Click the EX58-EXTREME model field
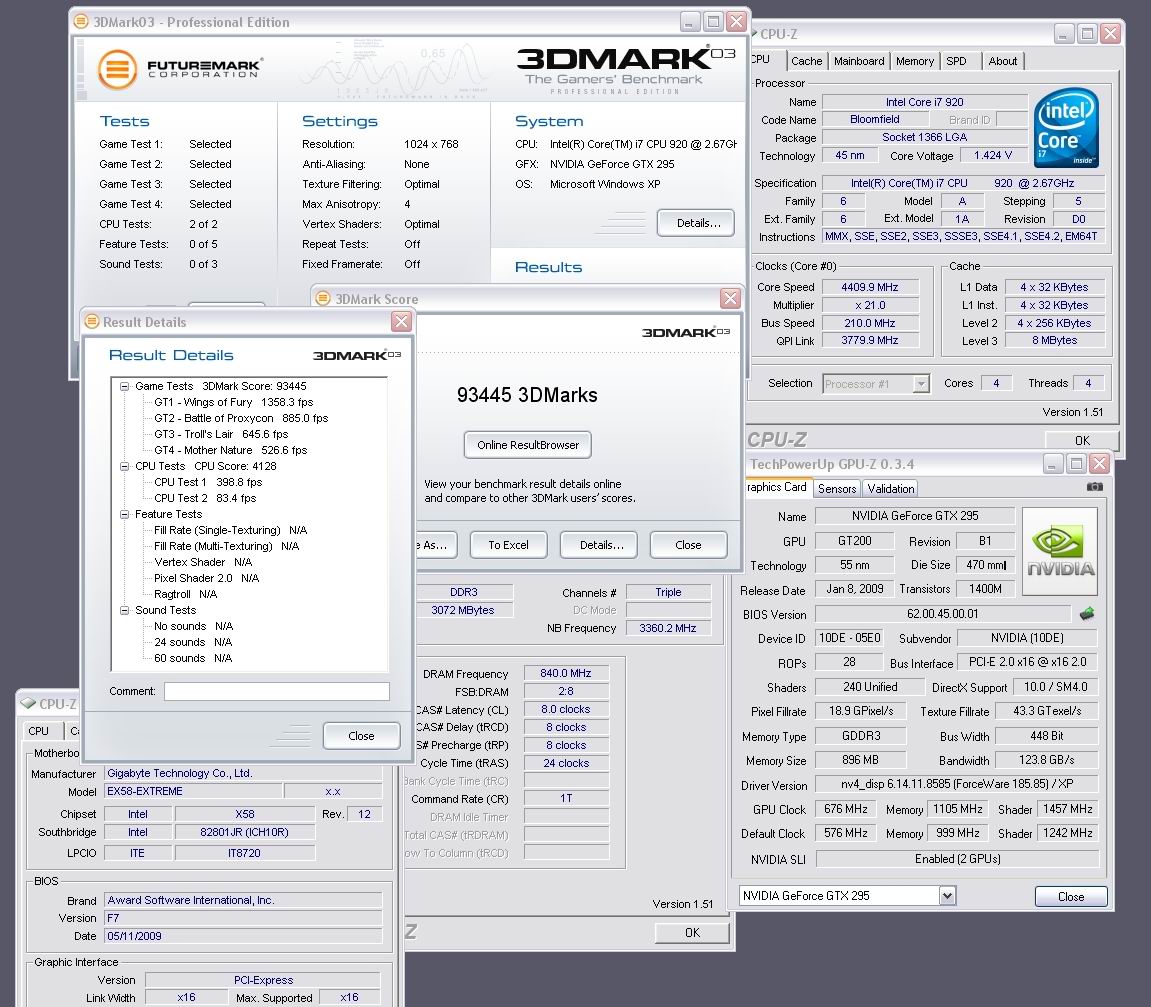This screenshot has height=1007, width=1151. click(x=193, y=791)
